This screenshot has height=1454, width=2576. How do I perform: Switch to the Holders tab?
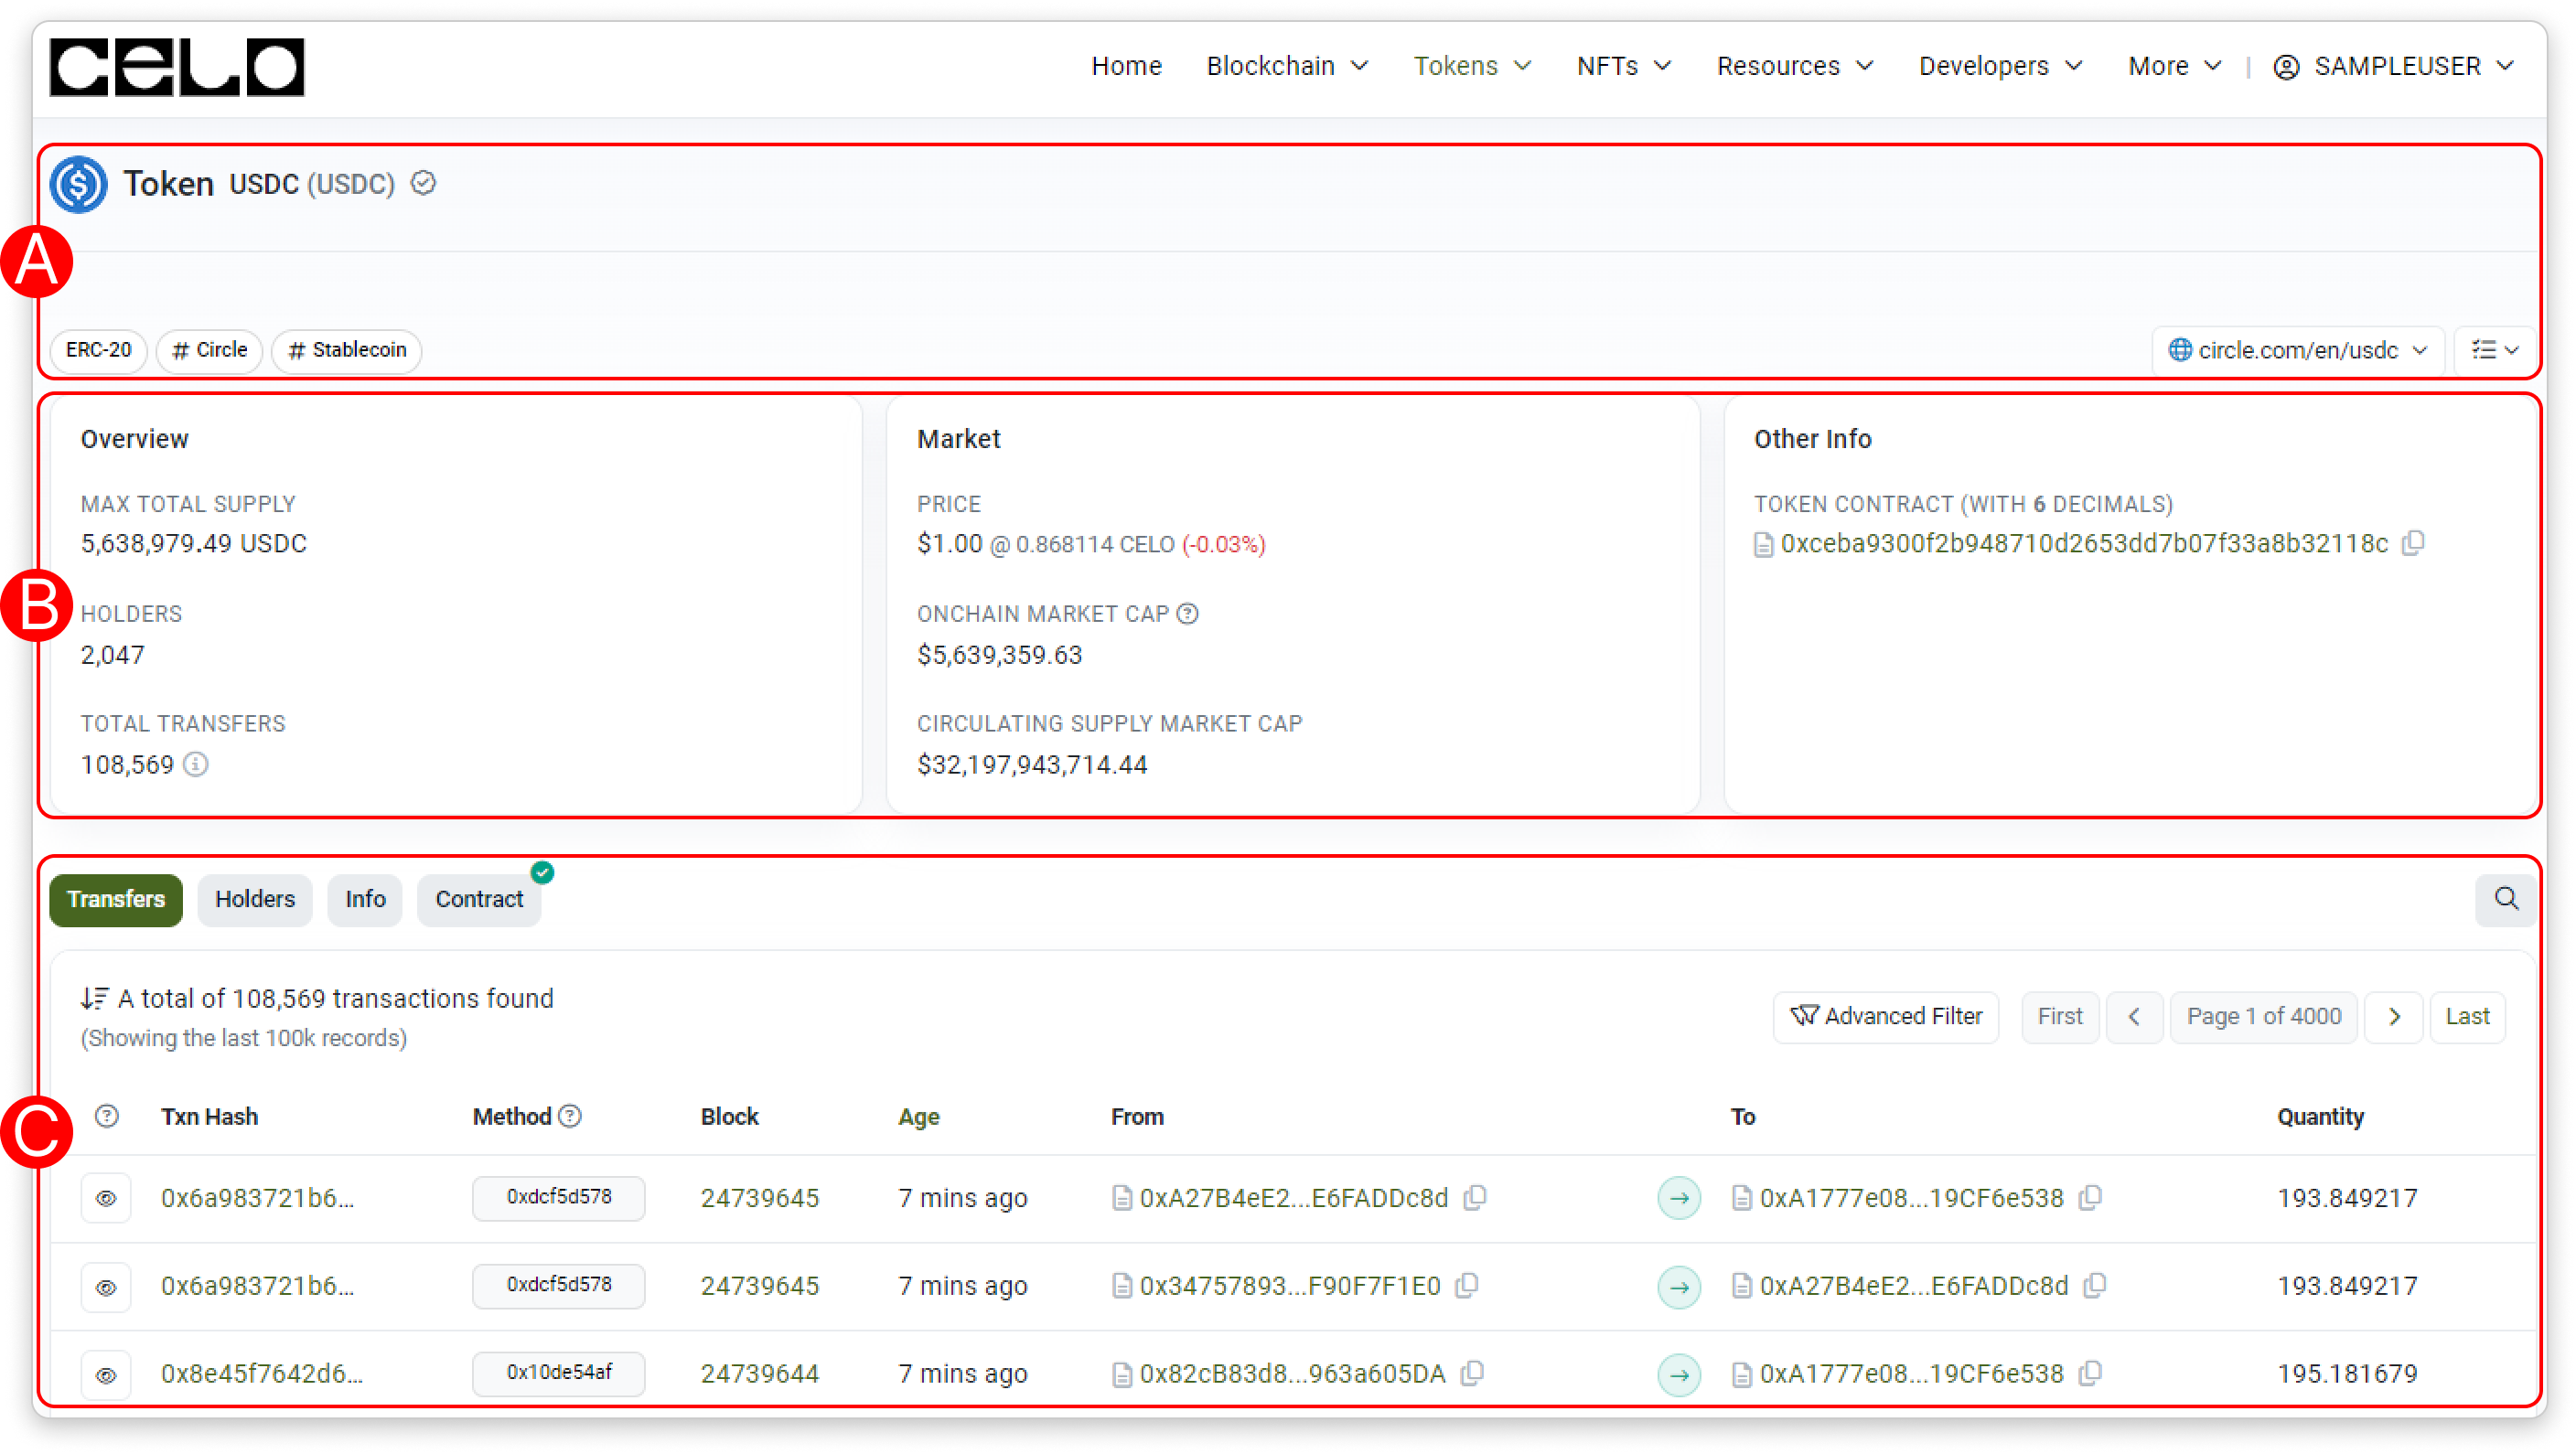click(255, 900)
